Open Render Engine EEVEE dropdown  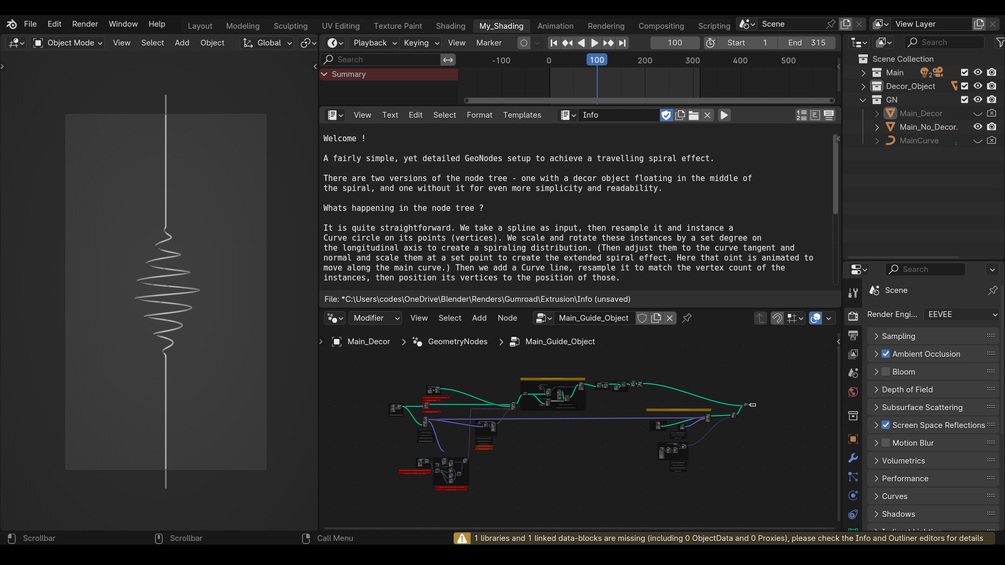tap(961, 315)
